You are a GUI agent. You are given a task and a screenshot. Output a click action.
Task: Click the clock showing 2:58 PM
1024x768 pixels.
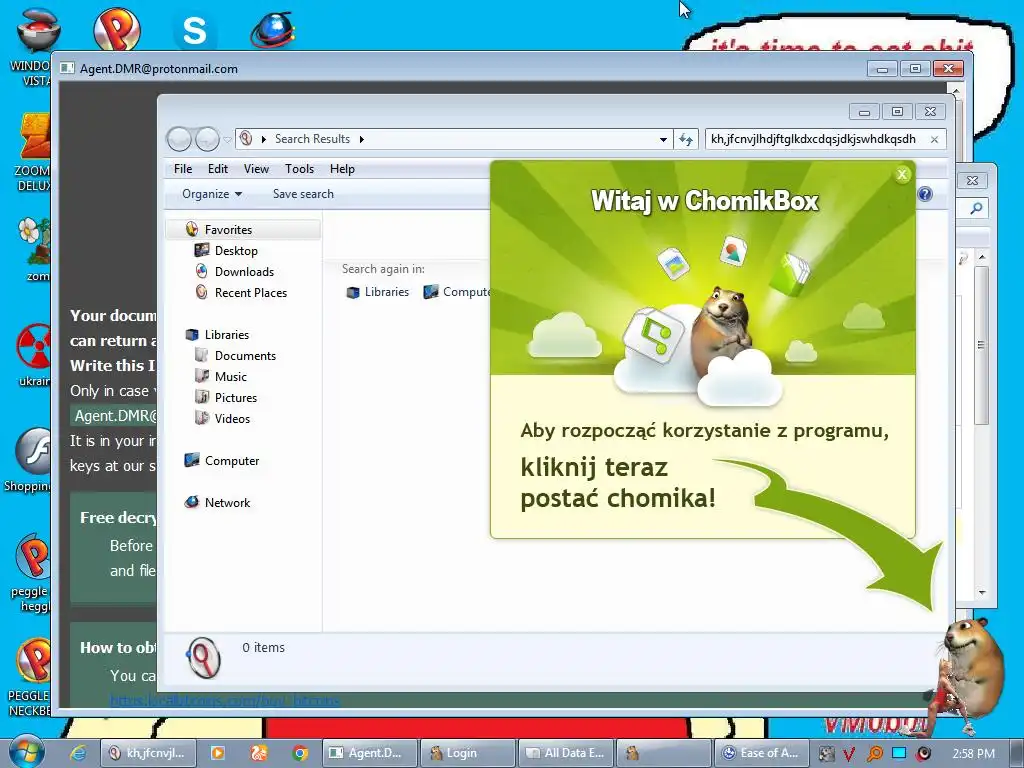pyautogui.click(x=974, y=754)
